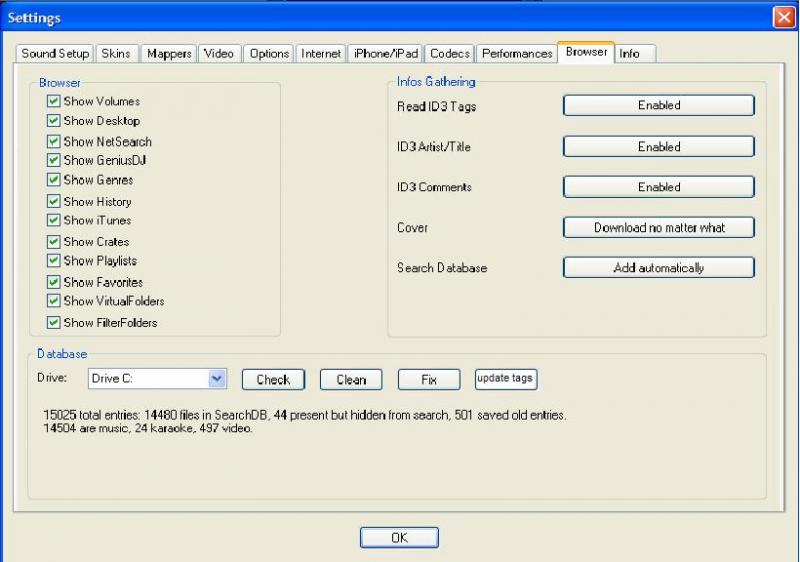Disable Show GeniusDJ option
Screen dimensions: 800x562
point(54,160)
